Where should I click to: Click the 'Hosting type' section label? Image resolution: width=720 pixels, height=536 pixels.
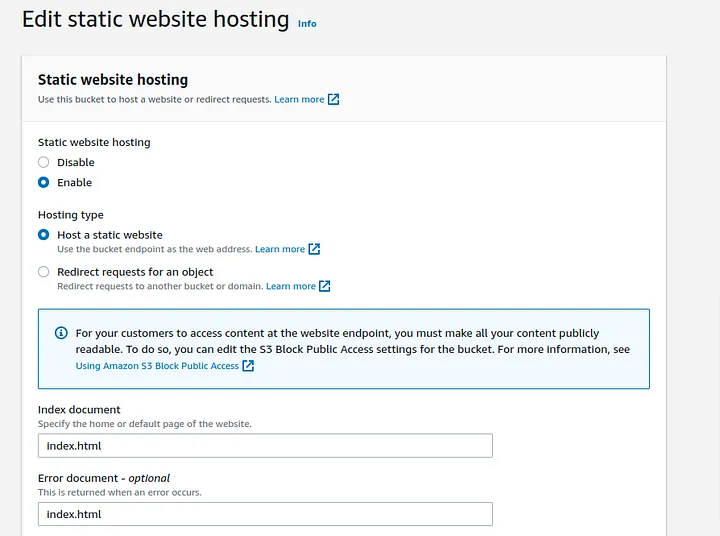pyautogui.click(x=71, y=215)
